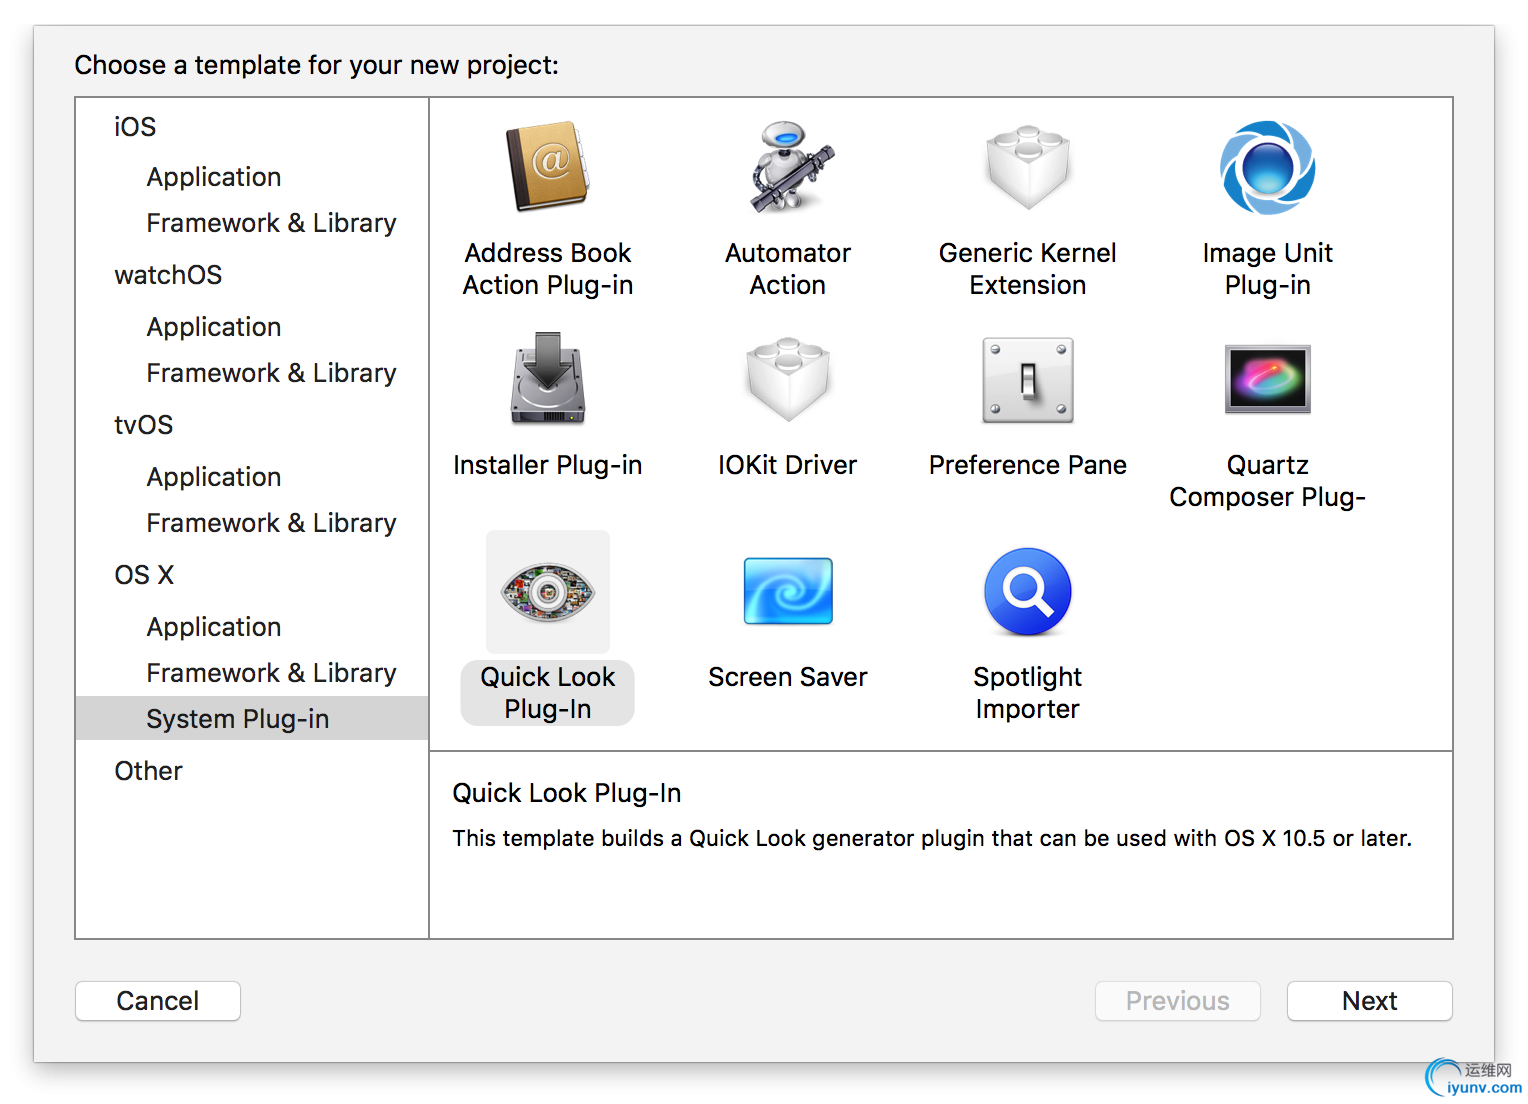Click the iOS section header

point(135,127)
